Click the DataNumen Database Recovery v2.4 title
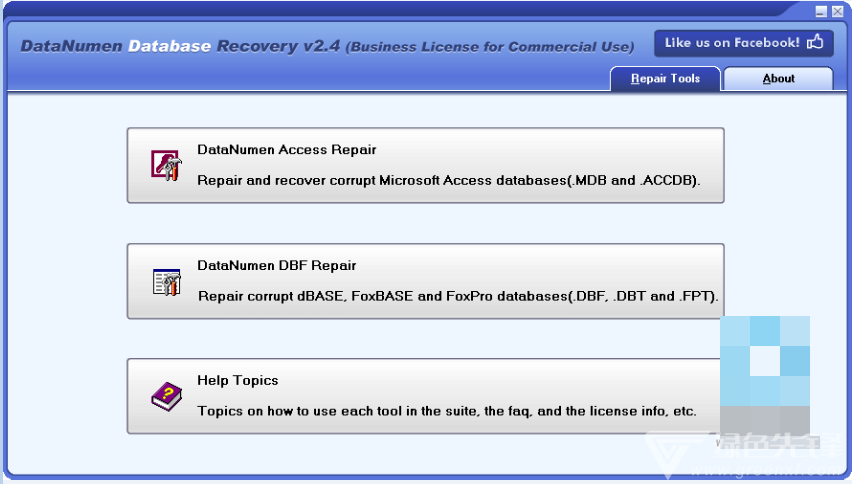The width and height of the screenshot is (852, 484). click(180, 46)
